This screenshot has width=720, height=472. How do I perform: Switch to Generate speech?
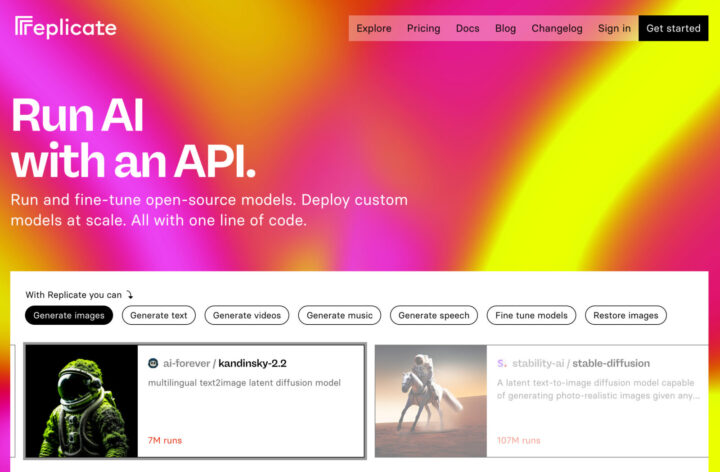coord(433,315)
